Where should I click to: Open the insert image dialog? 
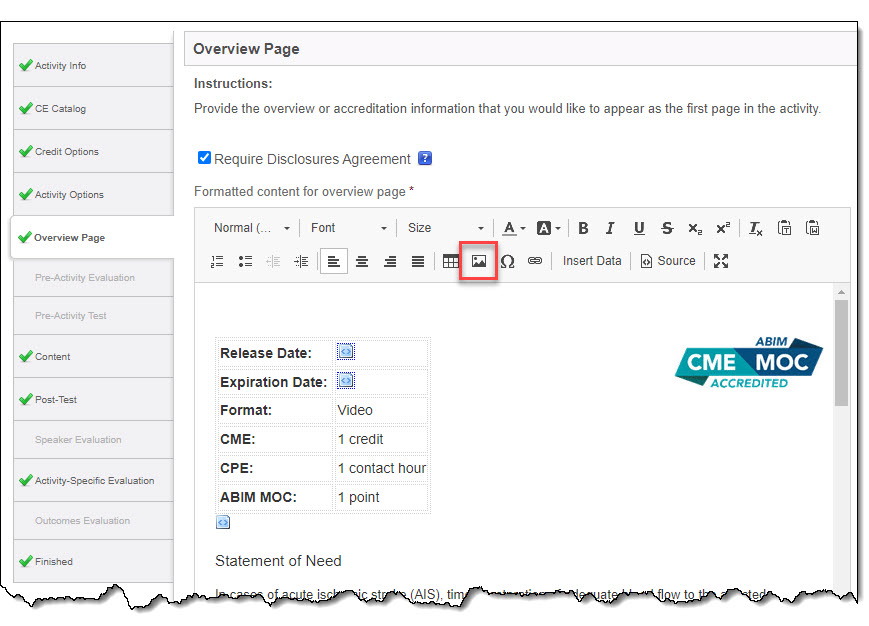(x=479, y=261)
